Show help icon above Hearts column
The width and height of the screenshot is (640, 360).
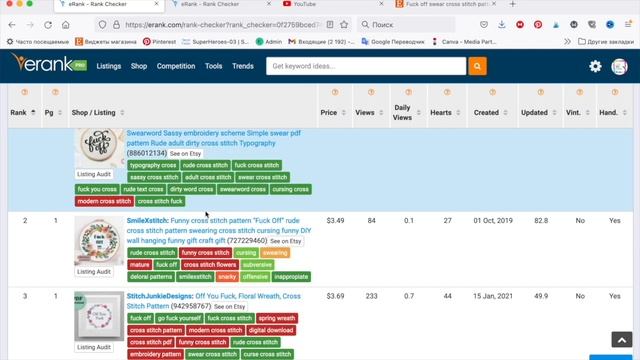click(447, 92)
